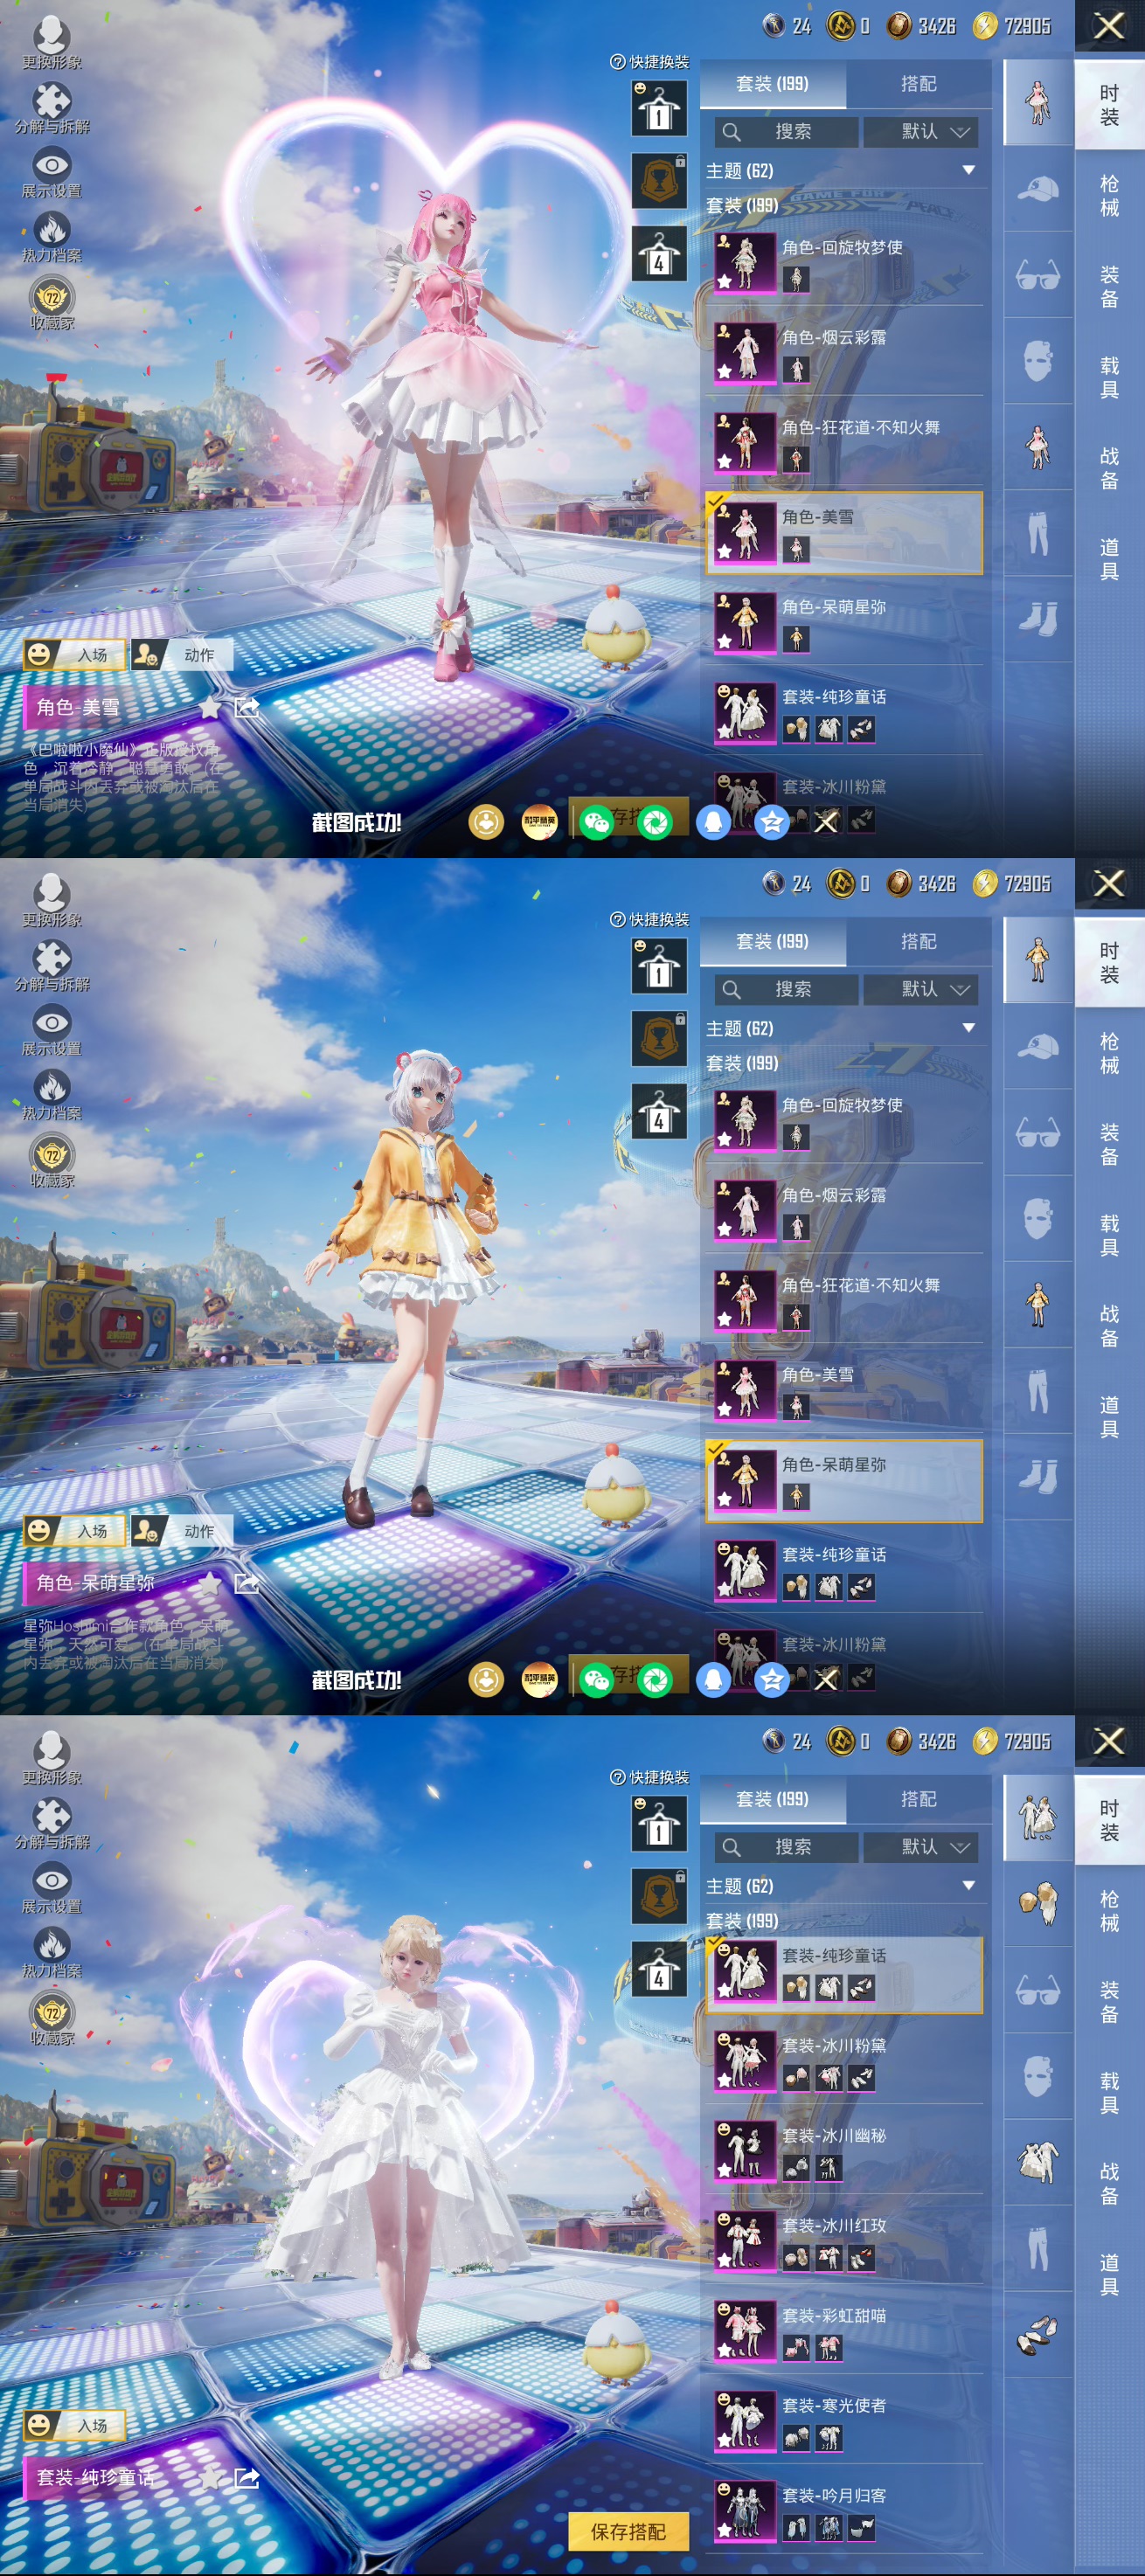Select boots category icon in middle screenshot
The width and height of the screenshot is (1145, 2576).
click(x=1038, y=1476)
